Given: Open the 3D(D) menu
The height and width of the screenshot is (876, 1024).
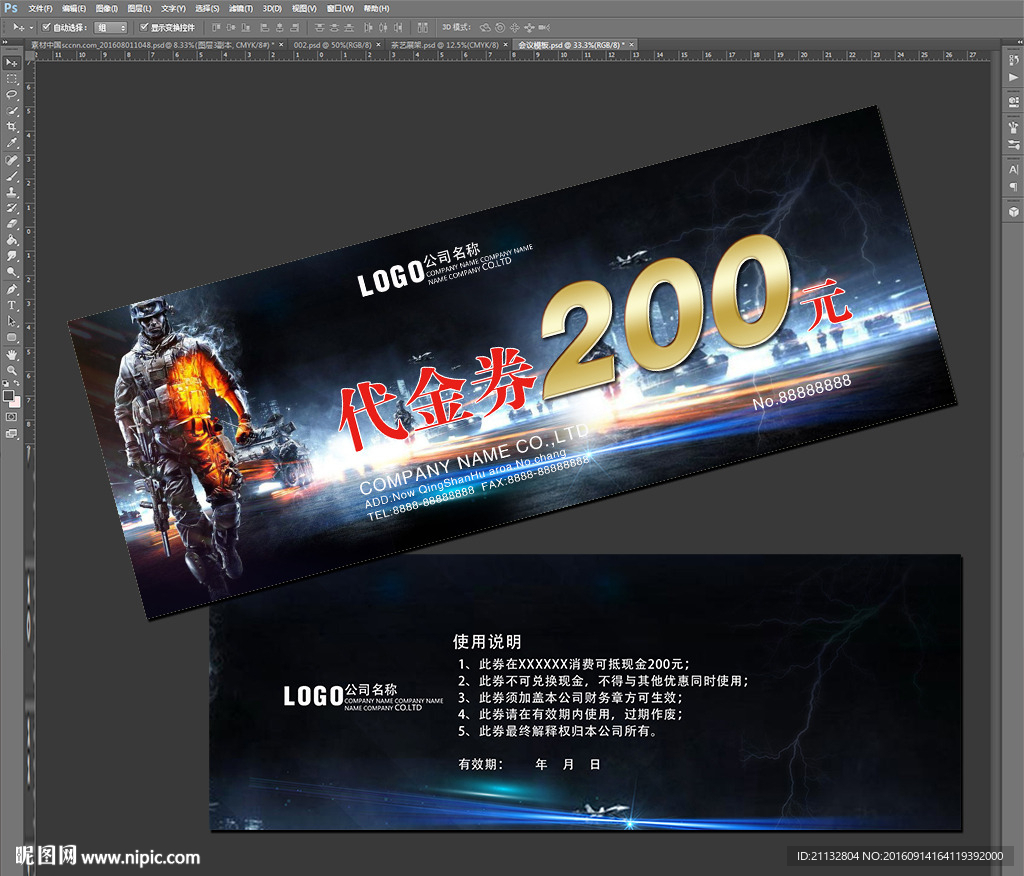Looking at the screenshot, I should coord(272,8).
